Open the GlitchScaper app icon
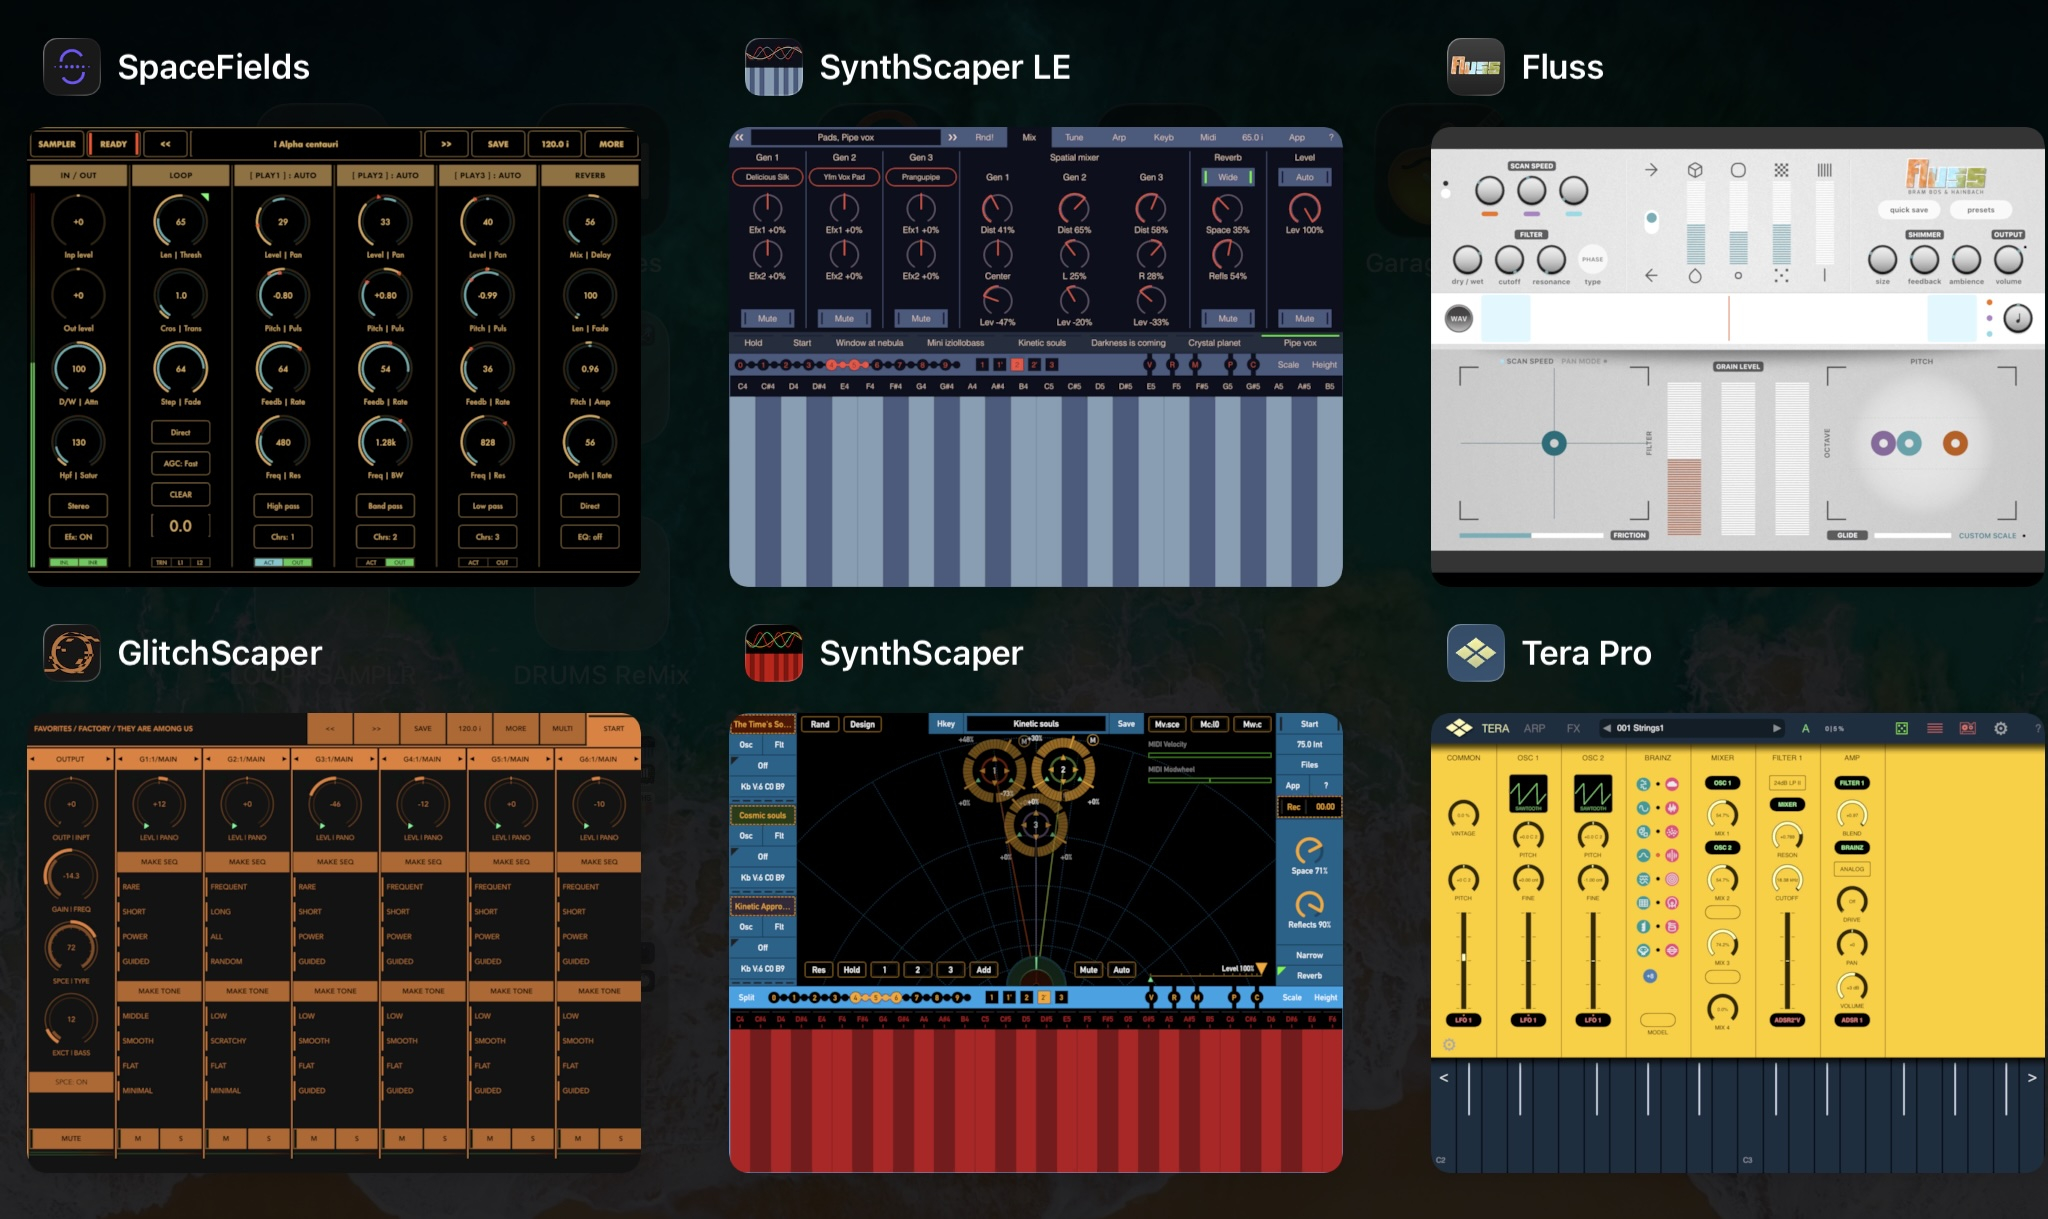This screenshot has height=1219, width=2048. point(72,653)
